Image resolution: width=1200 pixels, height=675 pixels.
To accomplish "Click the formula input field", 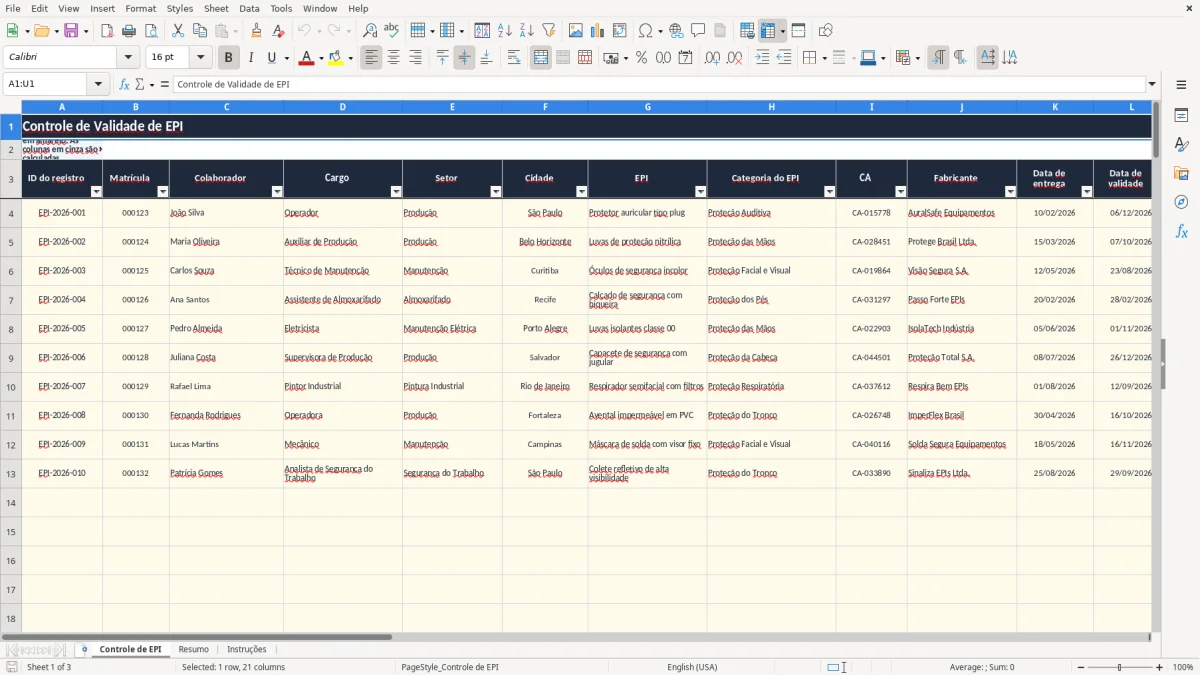I will pos(658,84).
